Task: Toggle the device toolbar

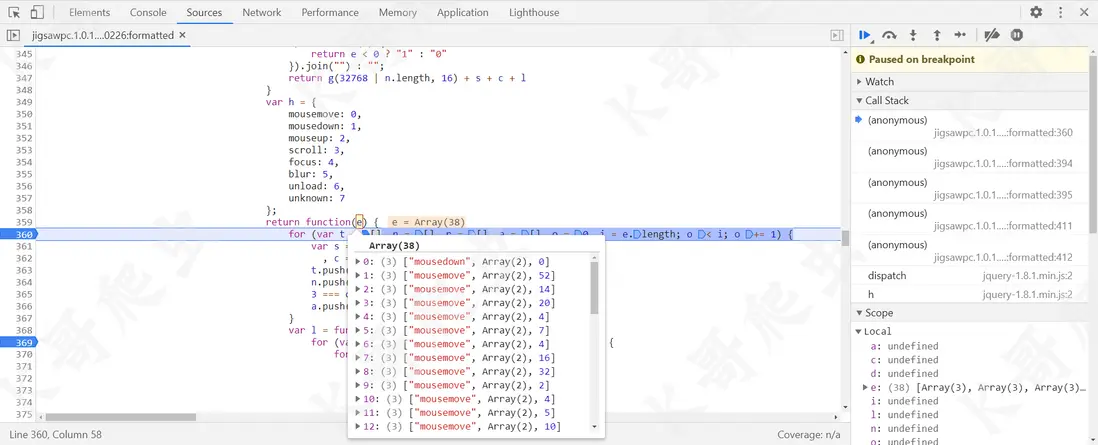Action: [x=37, y=12]
